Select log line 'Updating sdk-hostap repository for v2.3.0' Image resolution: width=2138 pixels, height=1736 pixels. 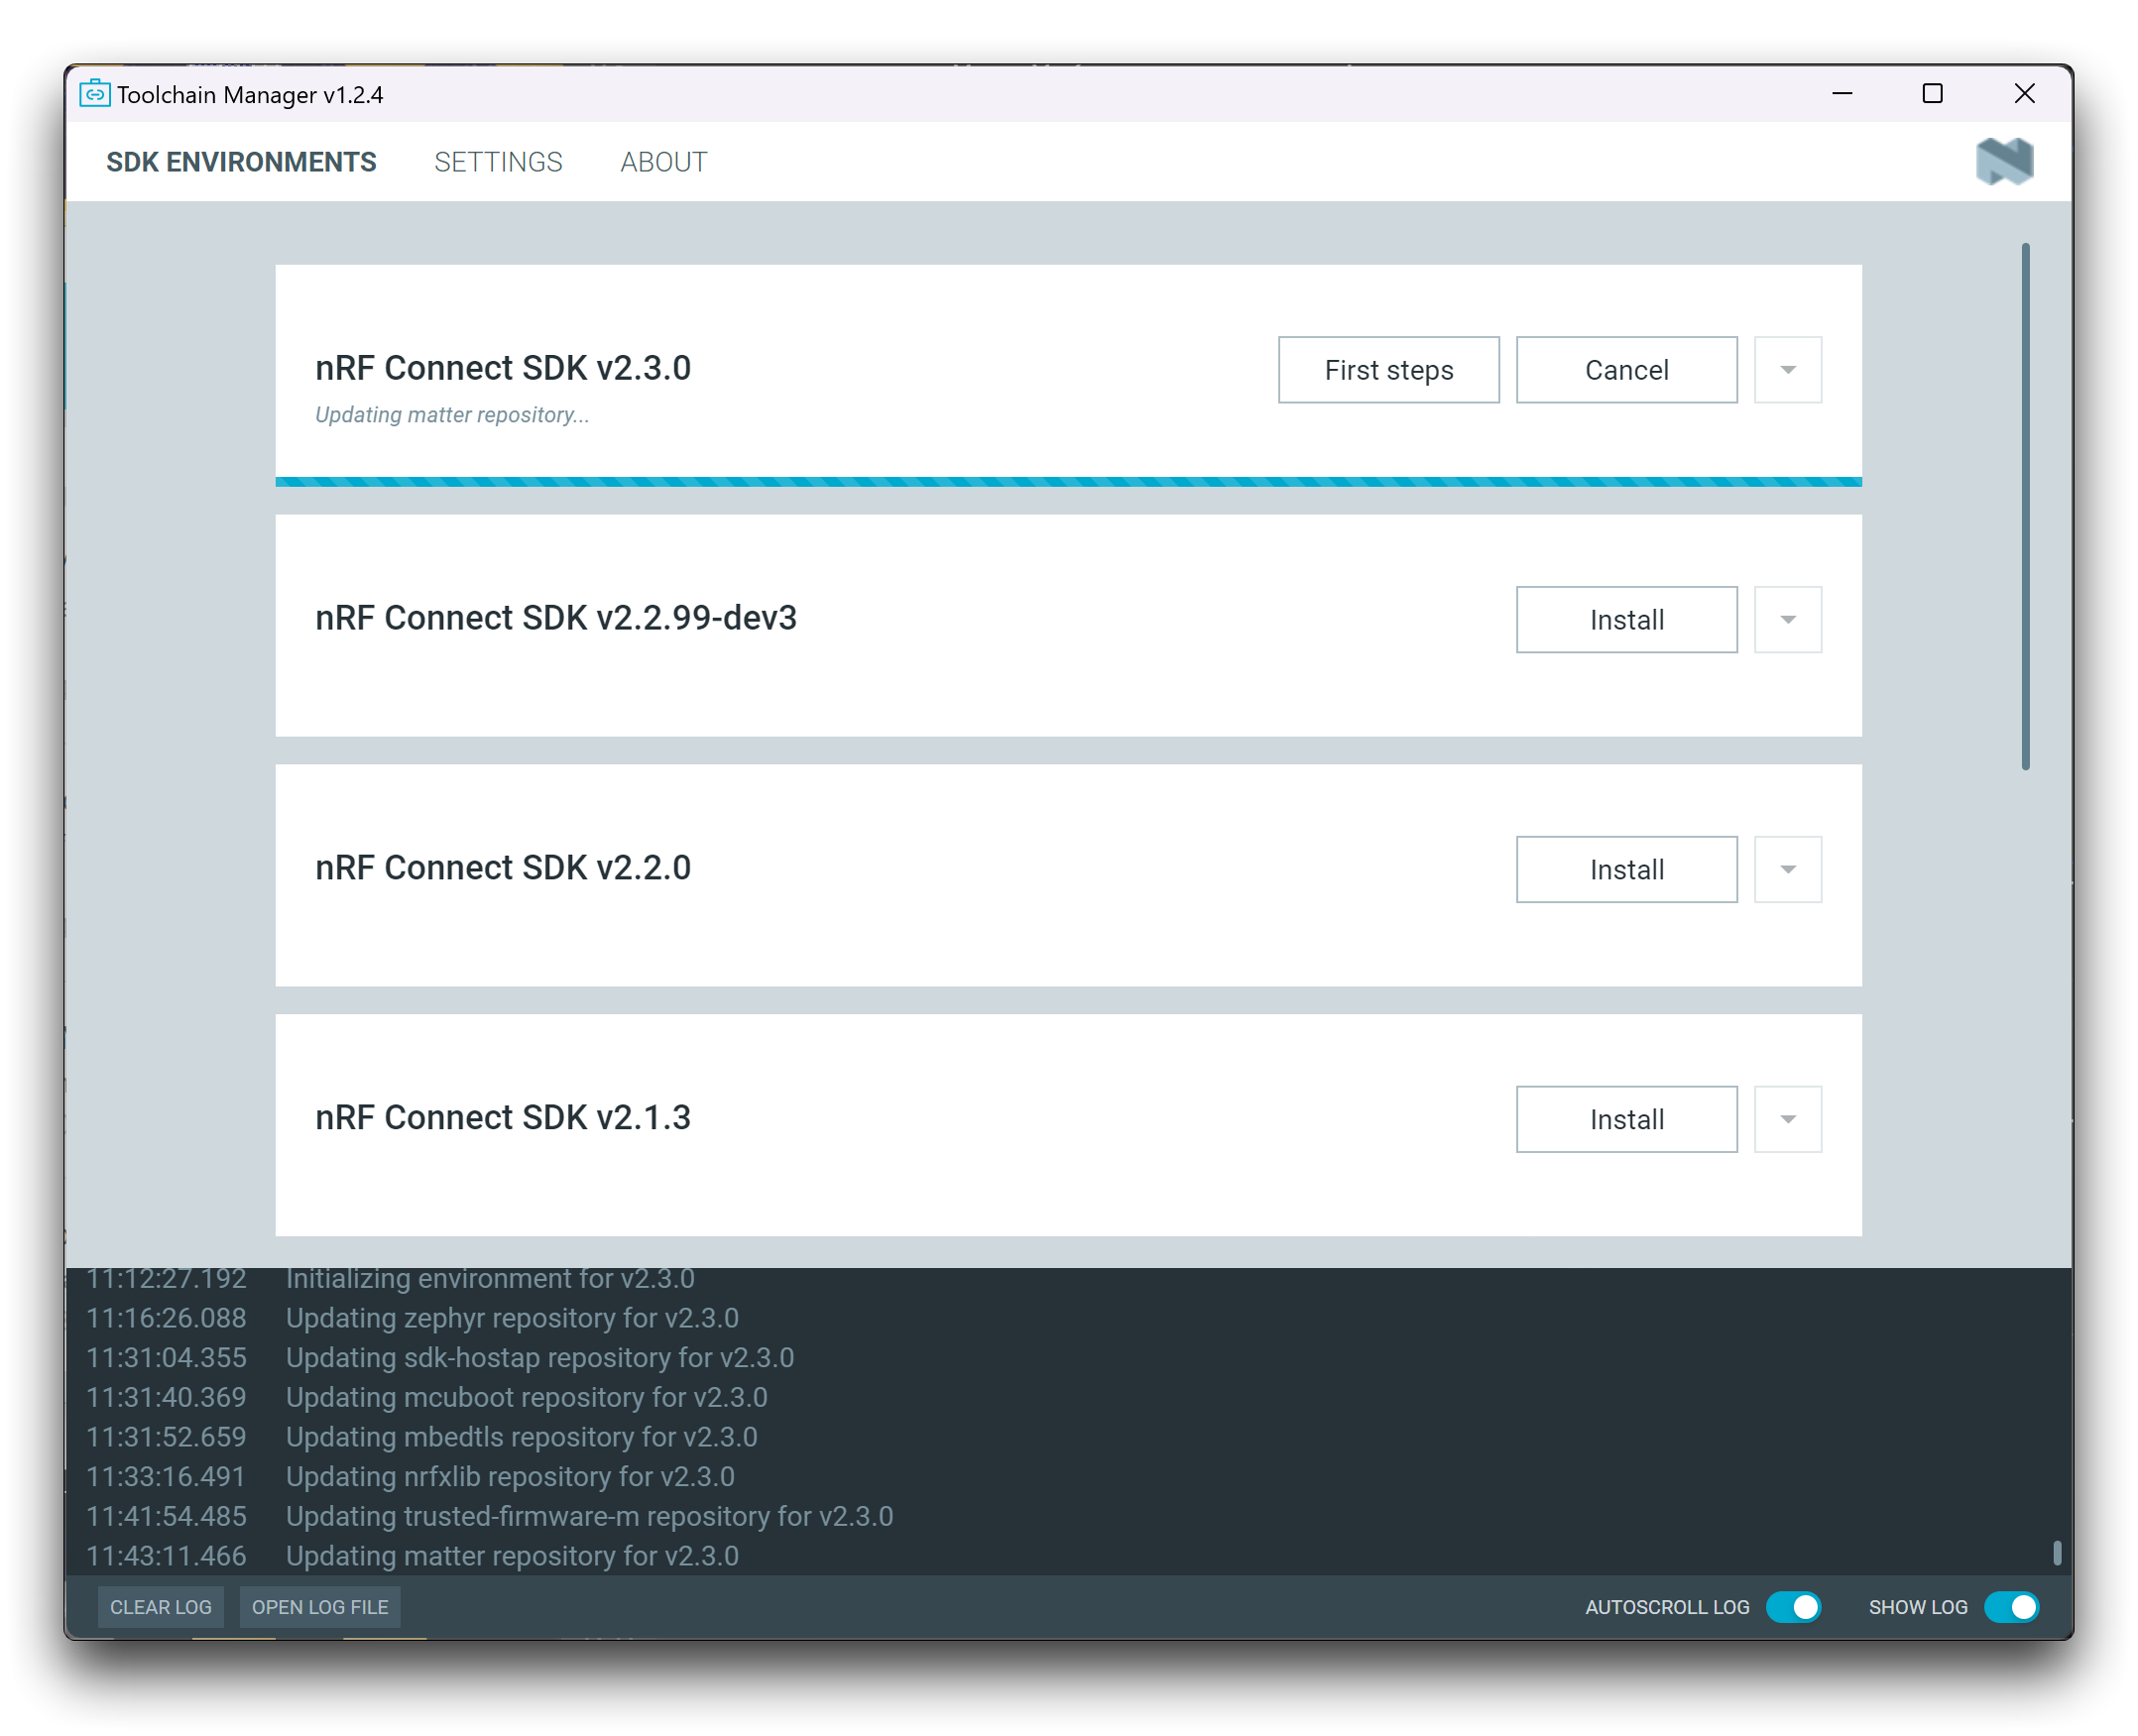click(x=540, y=1358)
